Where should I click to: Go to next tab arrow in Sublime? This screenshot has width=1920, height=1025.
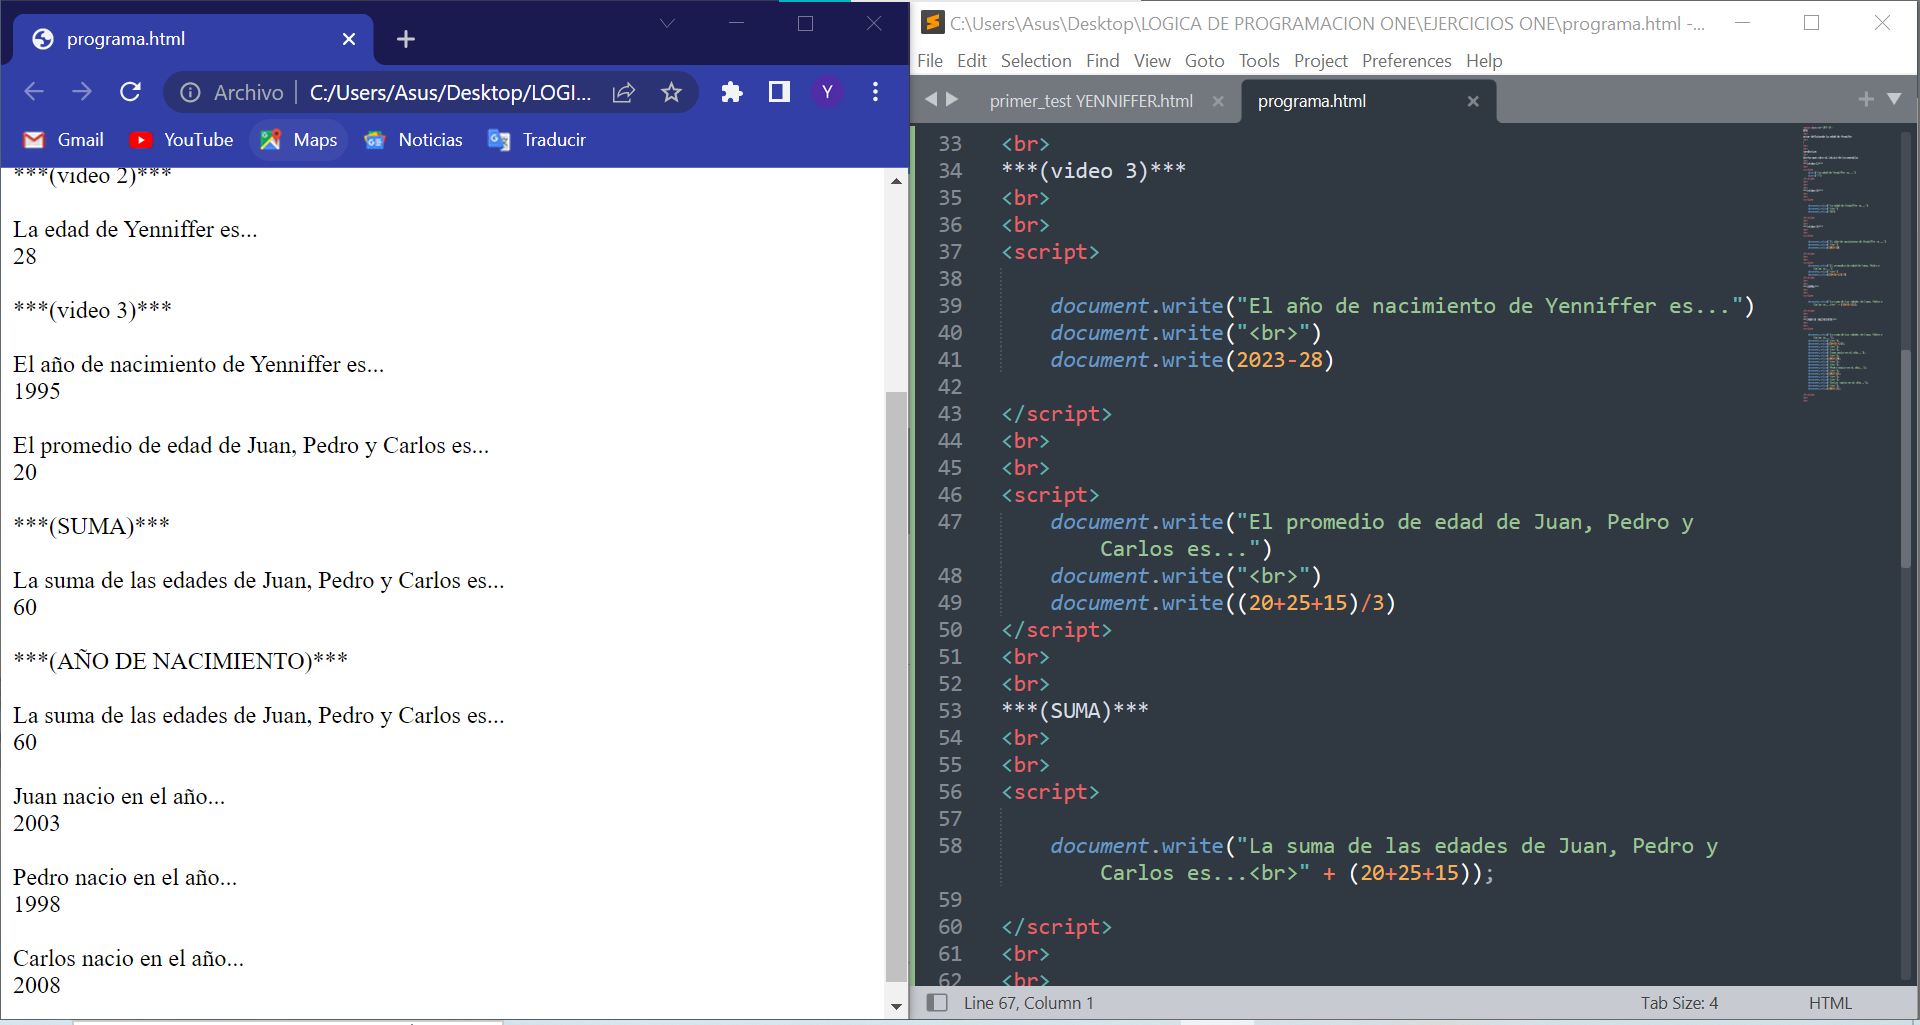(952, 99)
